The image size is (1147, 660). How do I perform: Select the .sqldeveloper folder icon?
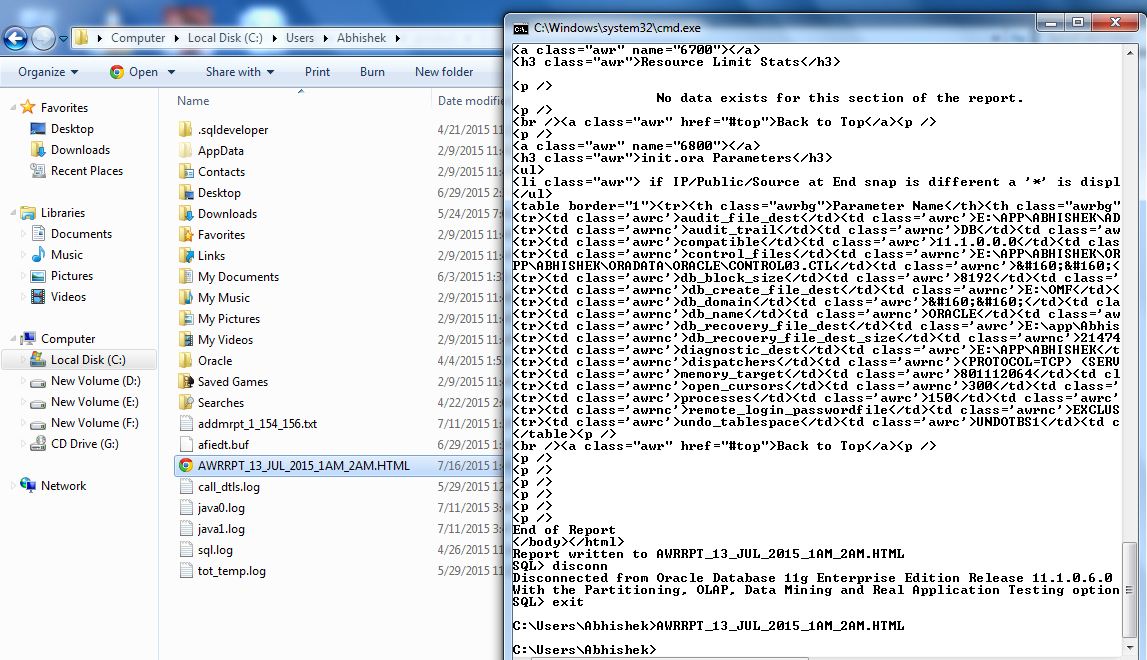(186, 130)
